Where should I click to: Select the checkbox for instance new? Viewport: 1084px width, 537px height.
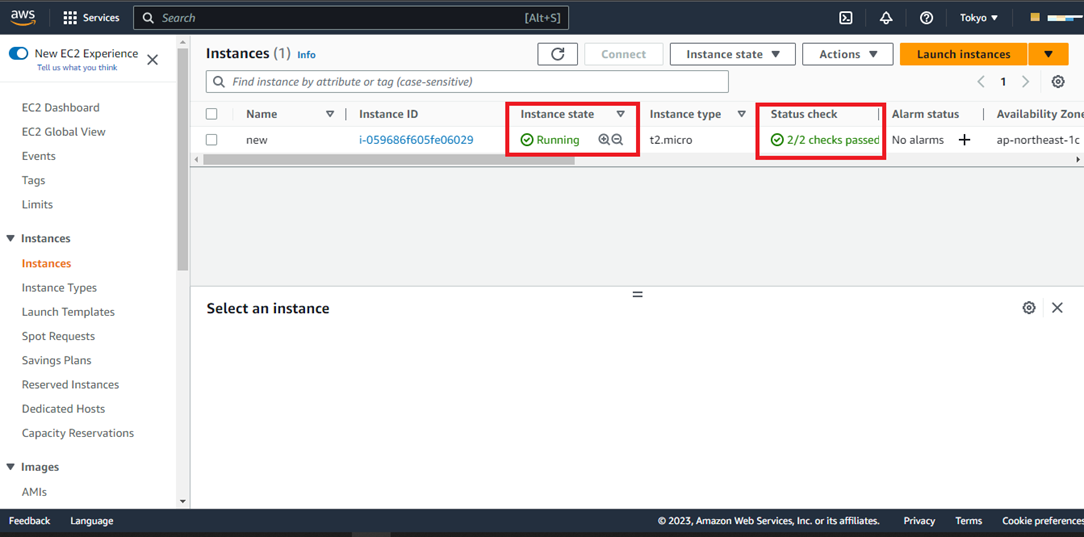click(x=212, y=140)
